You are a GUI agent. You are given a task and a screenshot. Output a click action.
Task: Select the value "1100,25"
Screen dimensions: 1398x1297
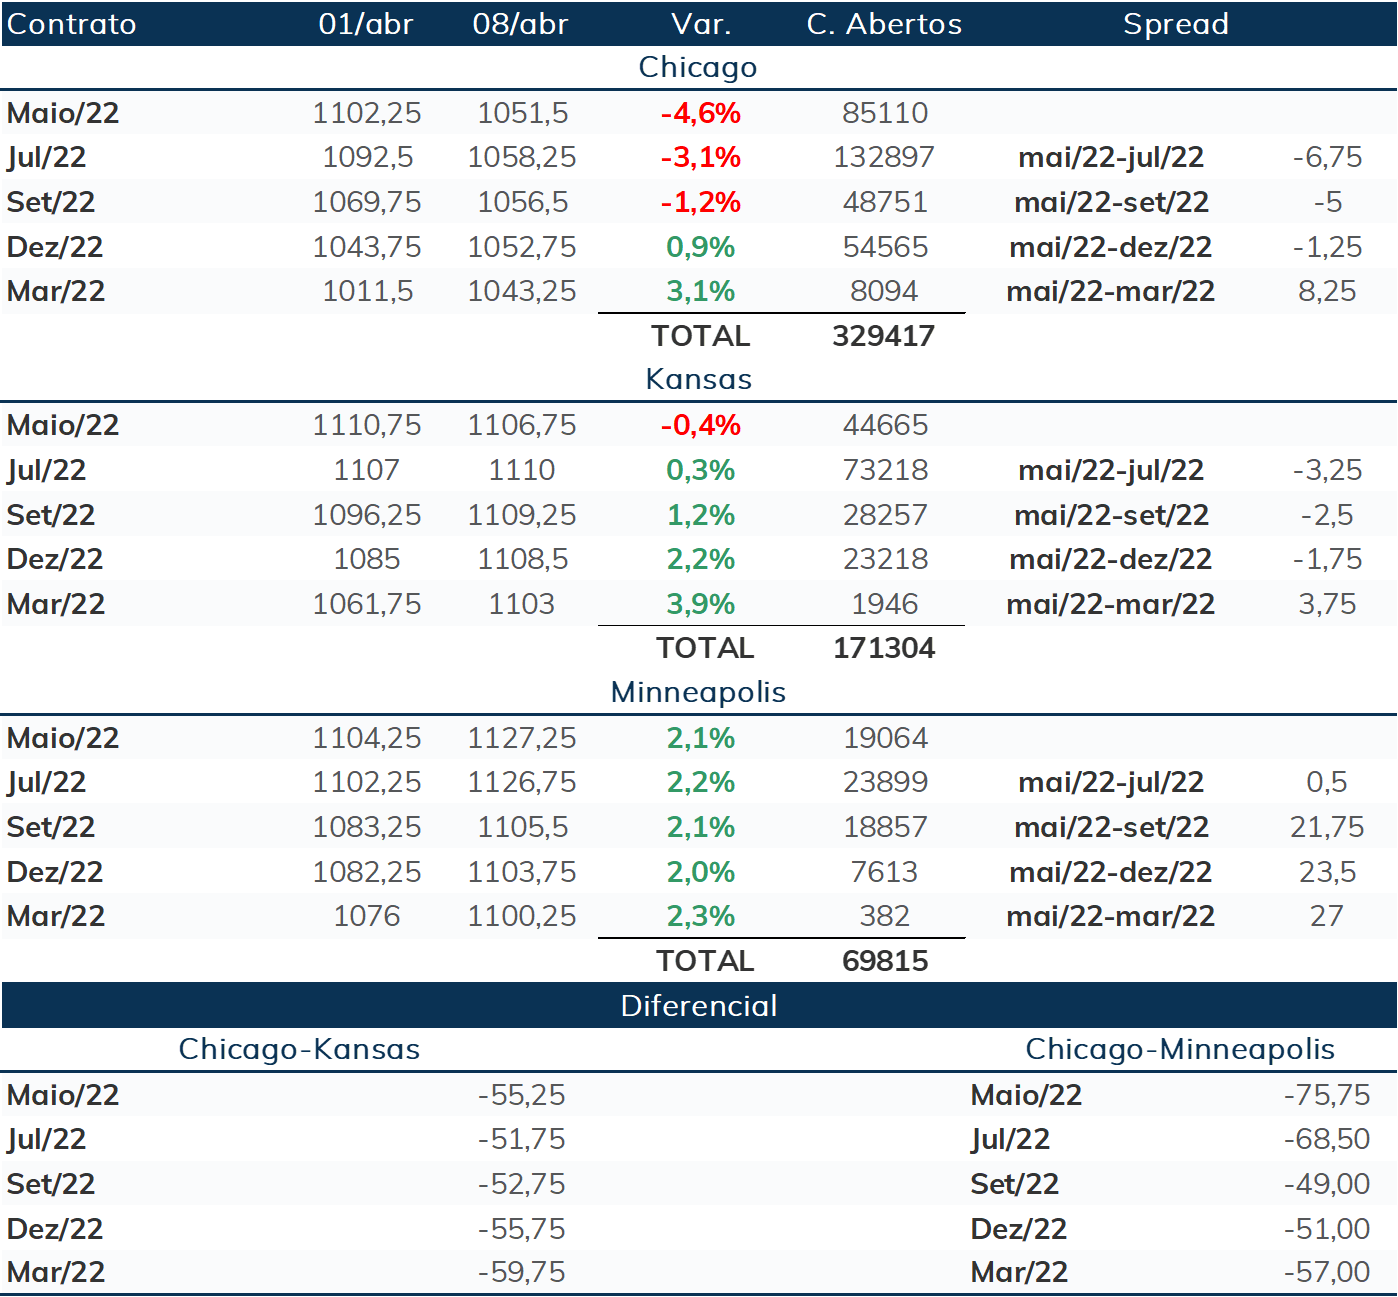point(522,916)
